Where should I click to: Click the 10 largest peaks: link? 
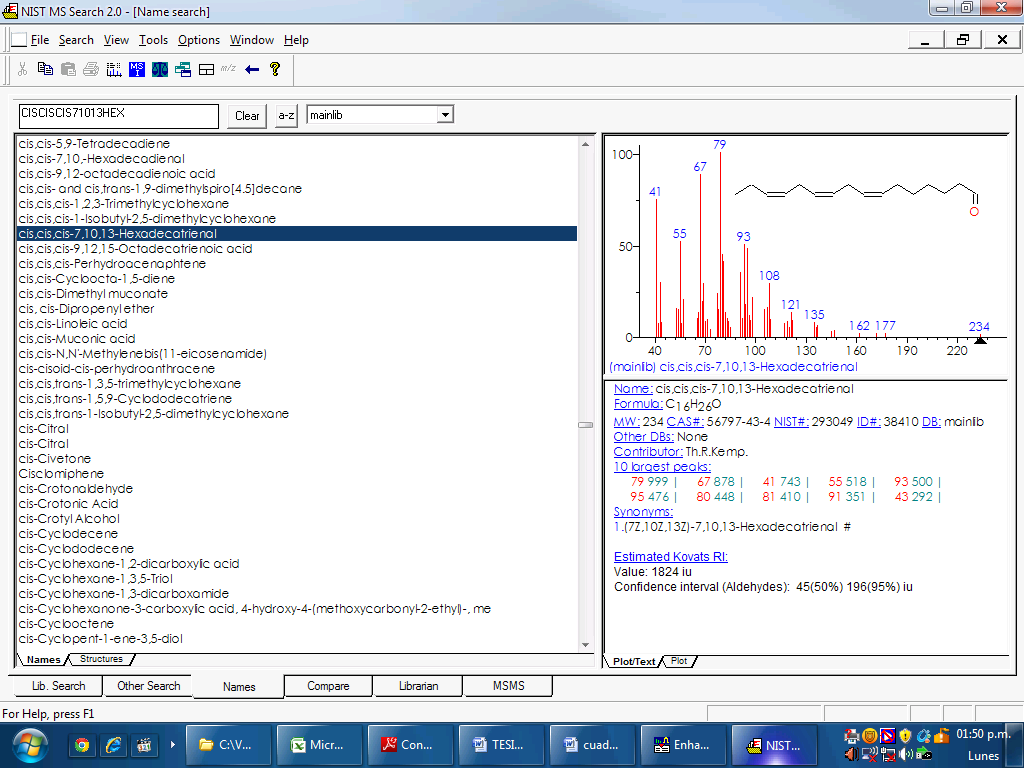pyautogui.click(x=662, y=466)
